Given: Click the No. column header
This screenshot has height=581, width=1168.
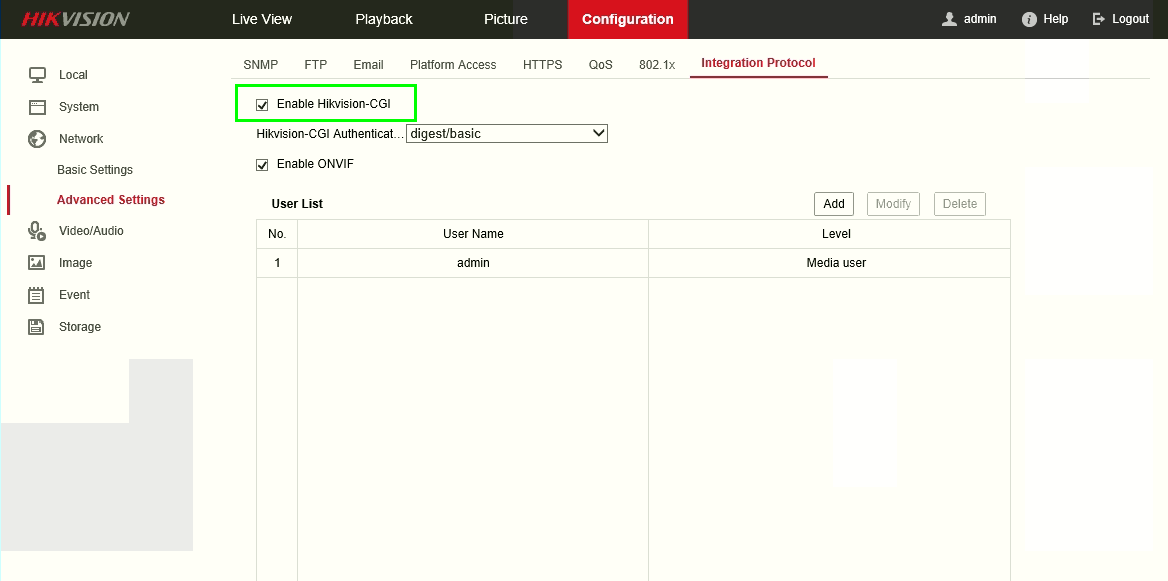Looking at the screenshot, I should point(277,234).
